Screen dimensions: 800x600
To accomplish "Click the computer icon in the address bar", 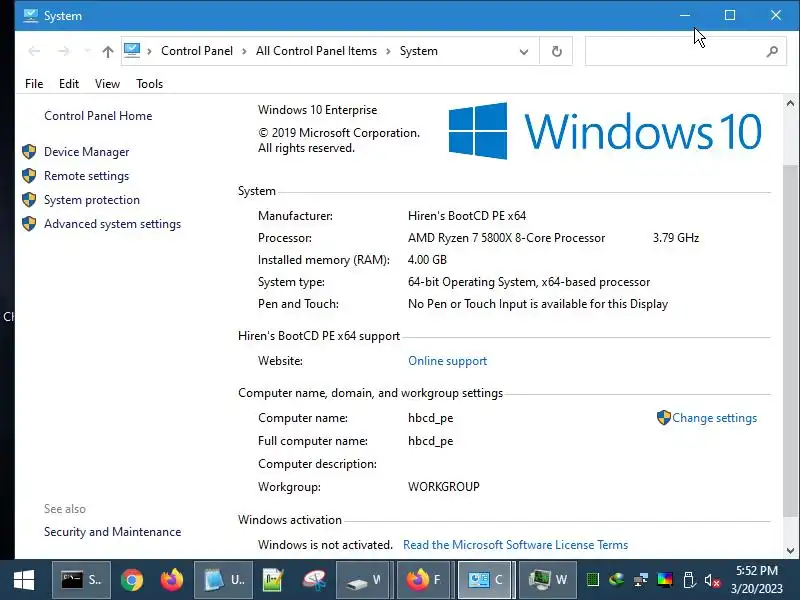I will tap(132, 51).
